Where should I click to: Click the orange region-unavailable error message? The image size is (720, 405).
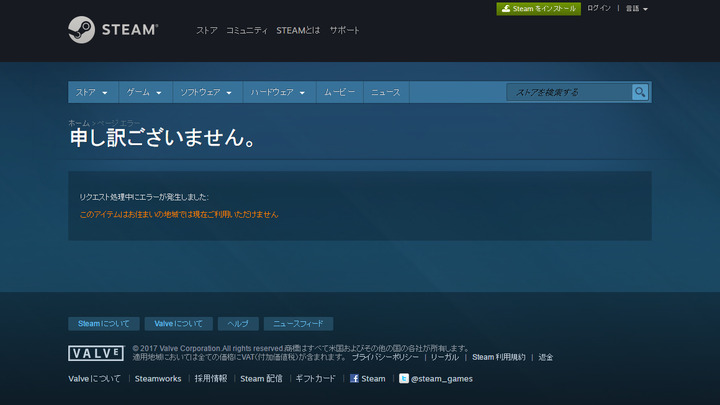179,214
